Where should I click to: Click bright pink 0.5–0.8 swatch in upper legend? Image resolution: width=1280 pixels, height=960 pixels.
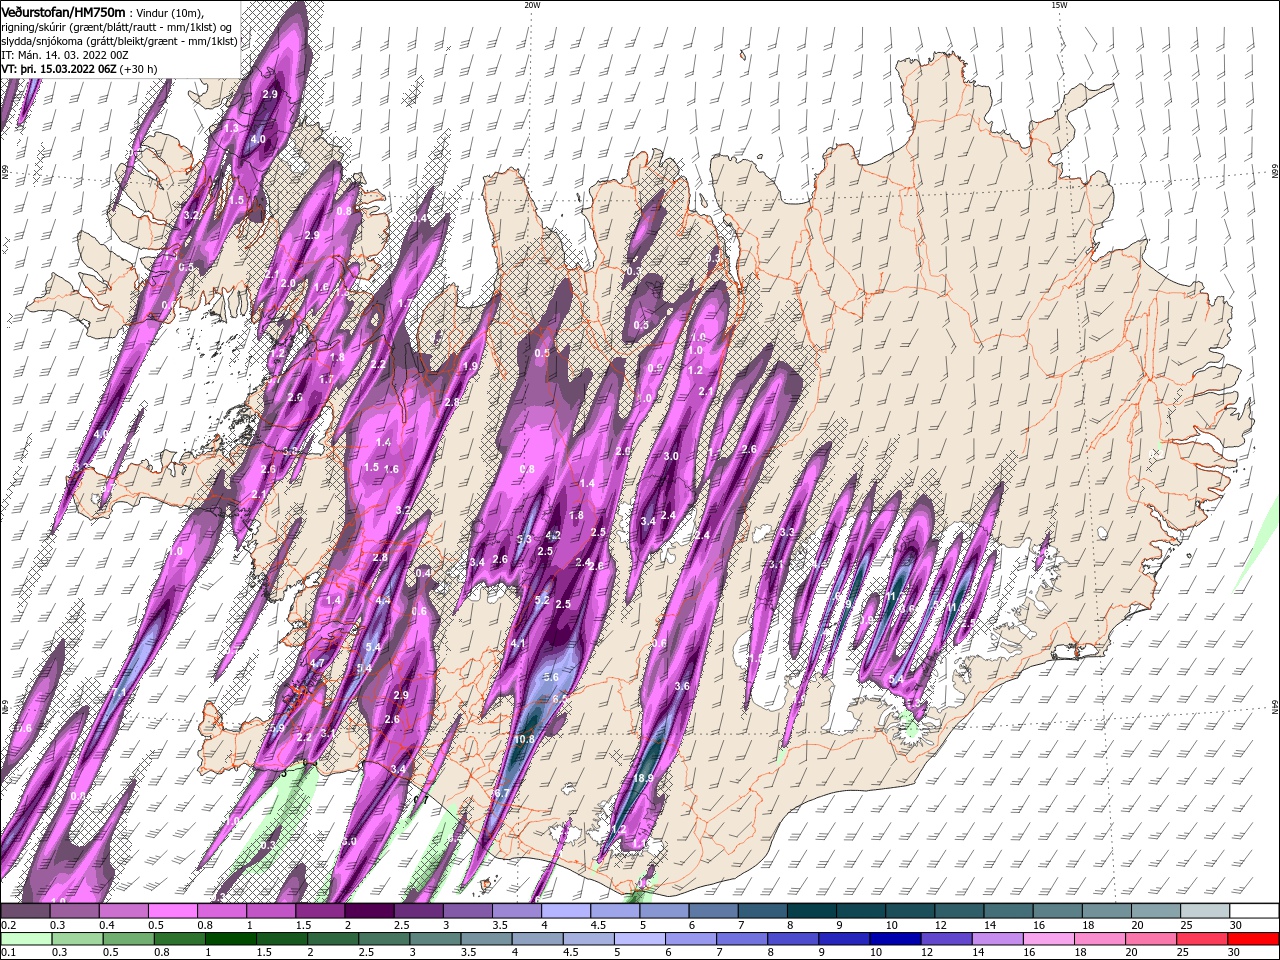tap(172, 911)
